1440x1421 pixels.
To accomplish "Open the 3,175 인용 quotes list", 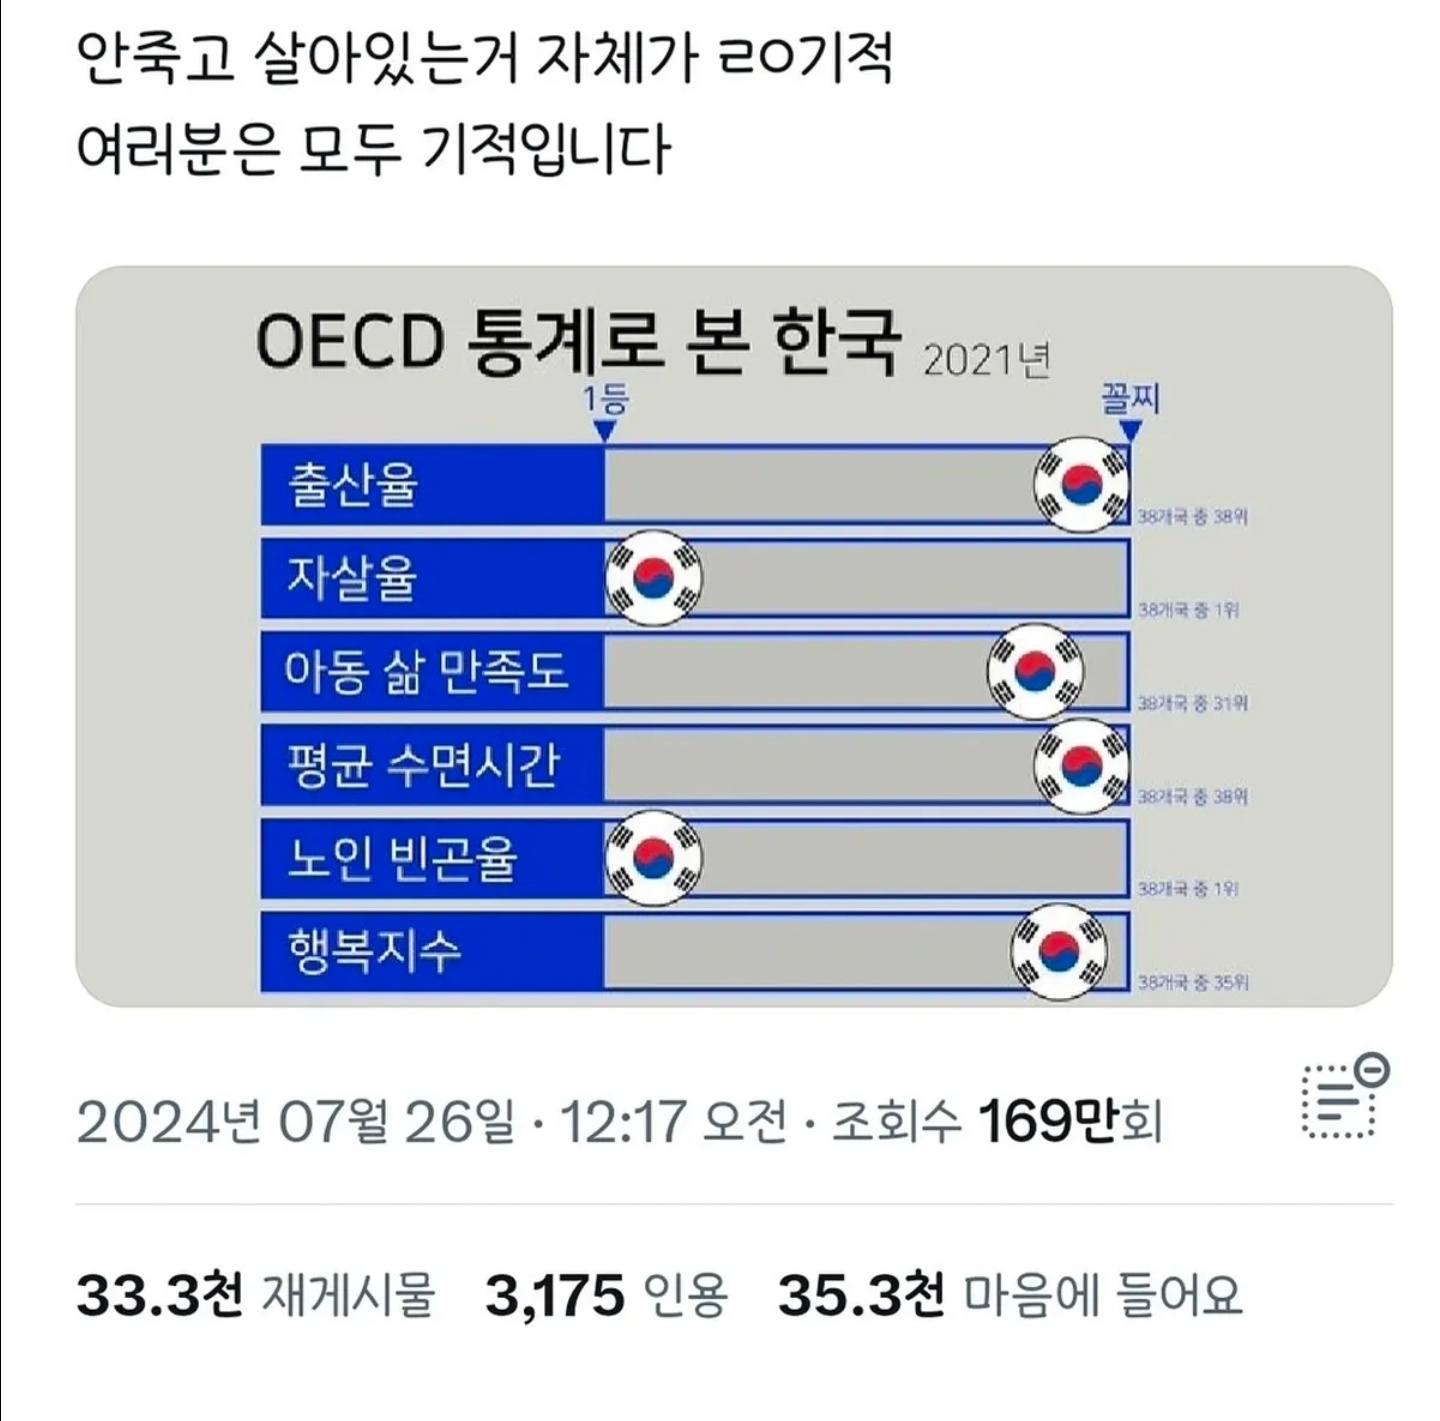I will tap(606, 1295).
